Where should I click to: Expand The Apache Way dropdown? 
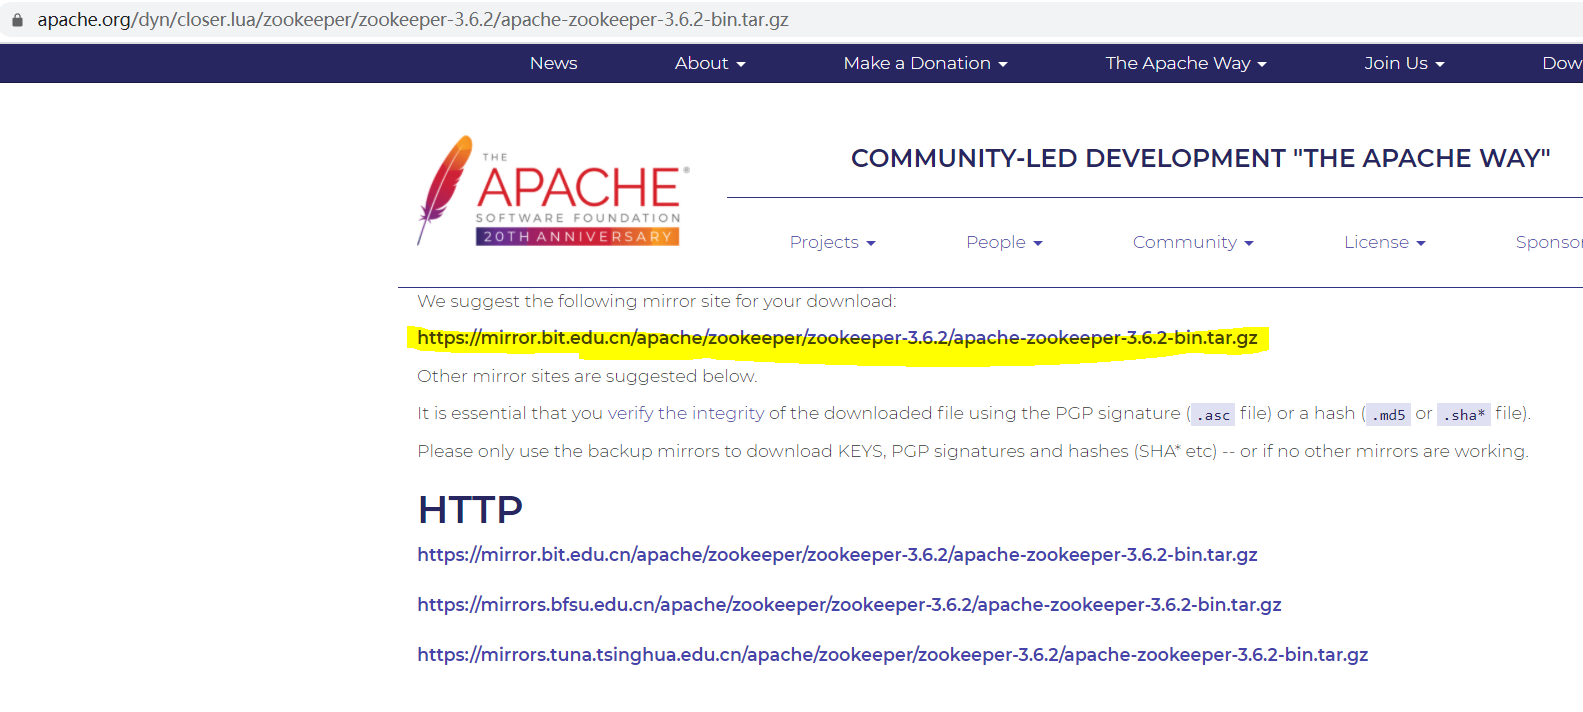(x=1186, y=63)
